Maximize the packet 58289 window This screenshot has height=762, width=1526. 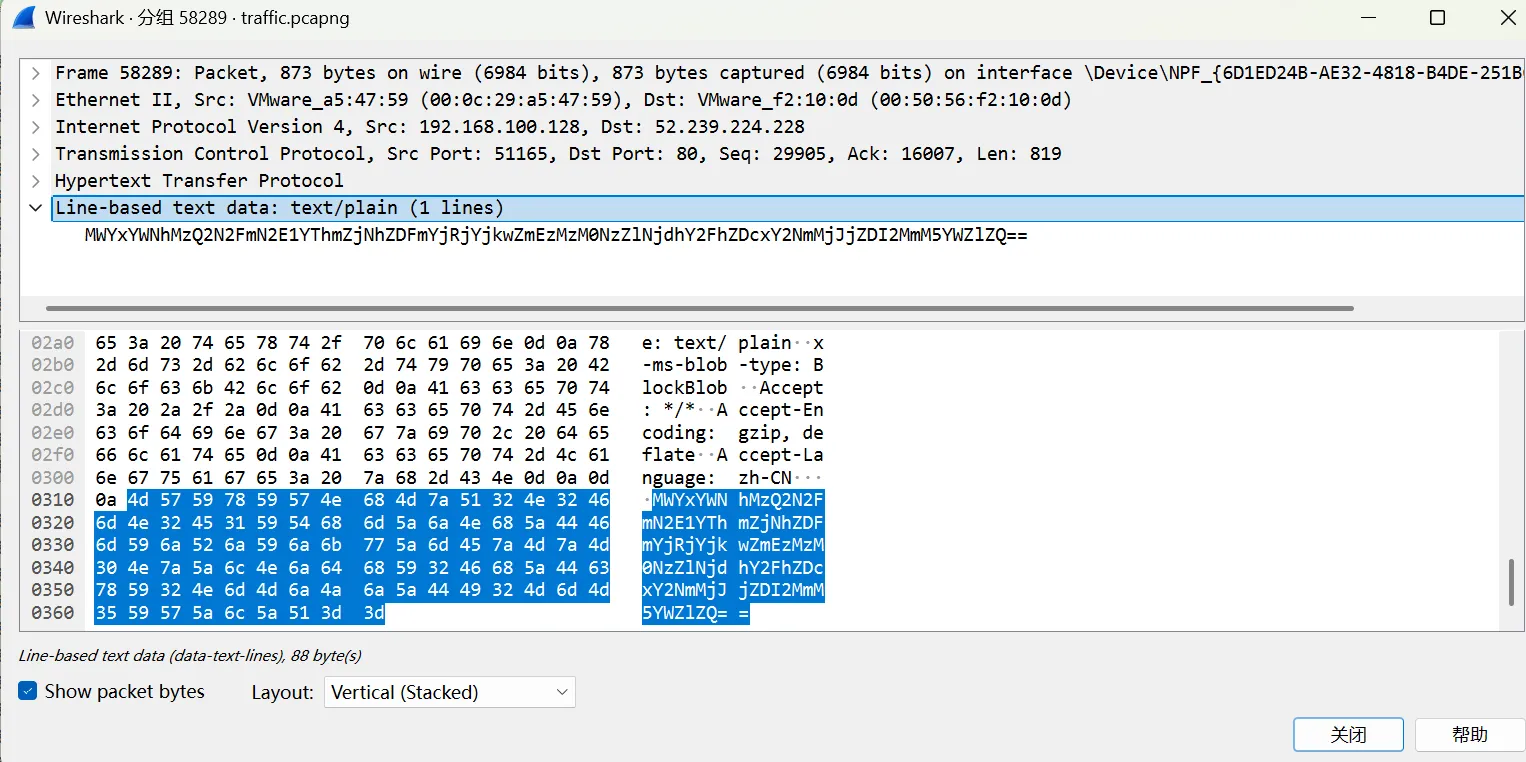click(1437, 18)
